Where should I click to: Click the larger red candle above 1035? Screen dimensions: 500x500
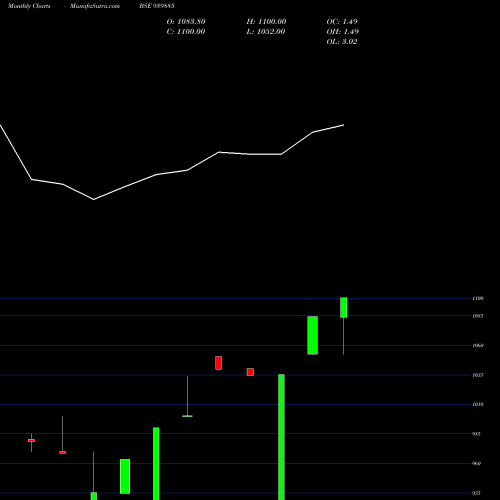pyautogui.click(x=218, y=363)
